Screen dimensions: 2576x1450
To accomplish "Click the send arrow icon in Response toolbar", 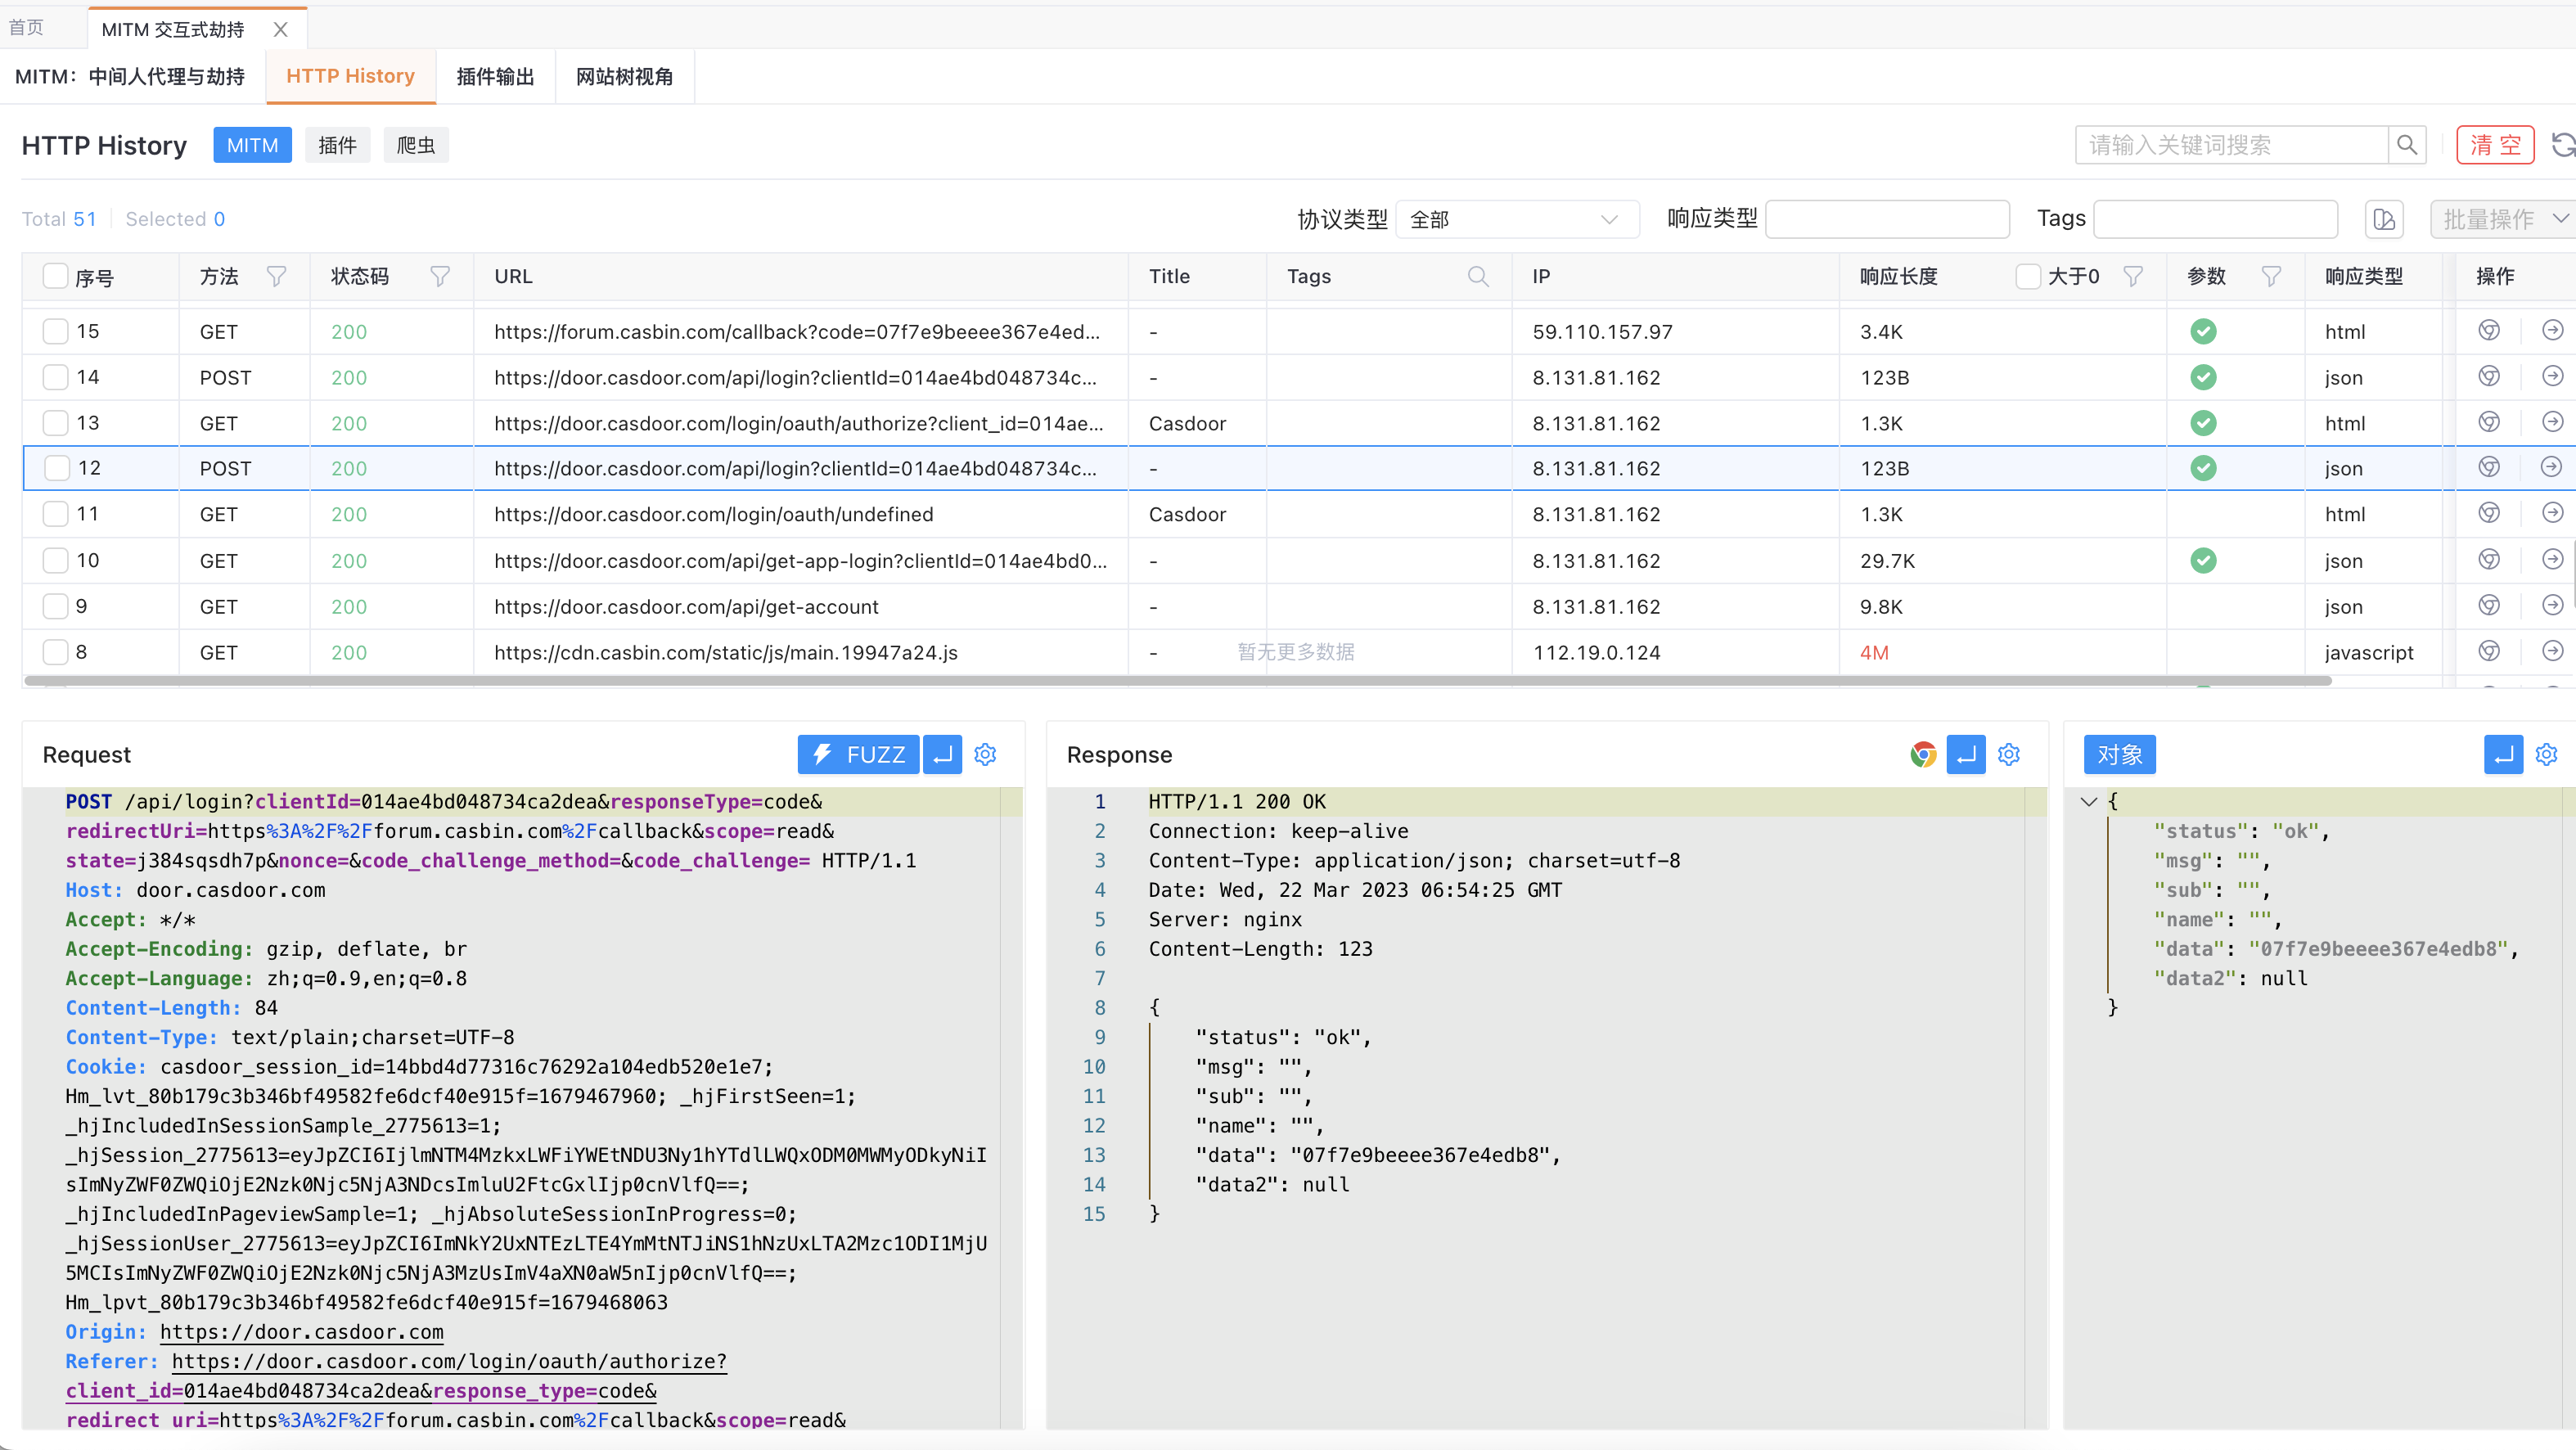I will pyautogui.click(x=1965, y=755).
